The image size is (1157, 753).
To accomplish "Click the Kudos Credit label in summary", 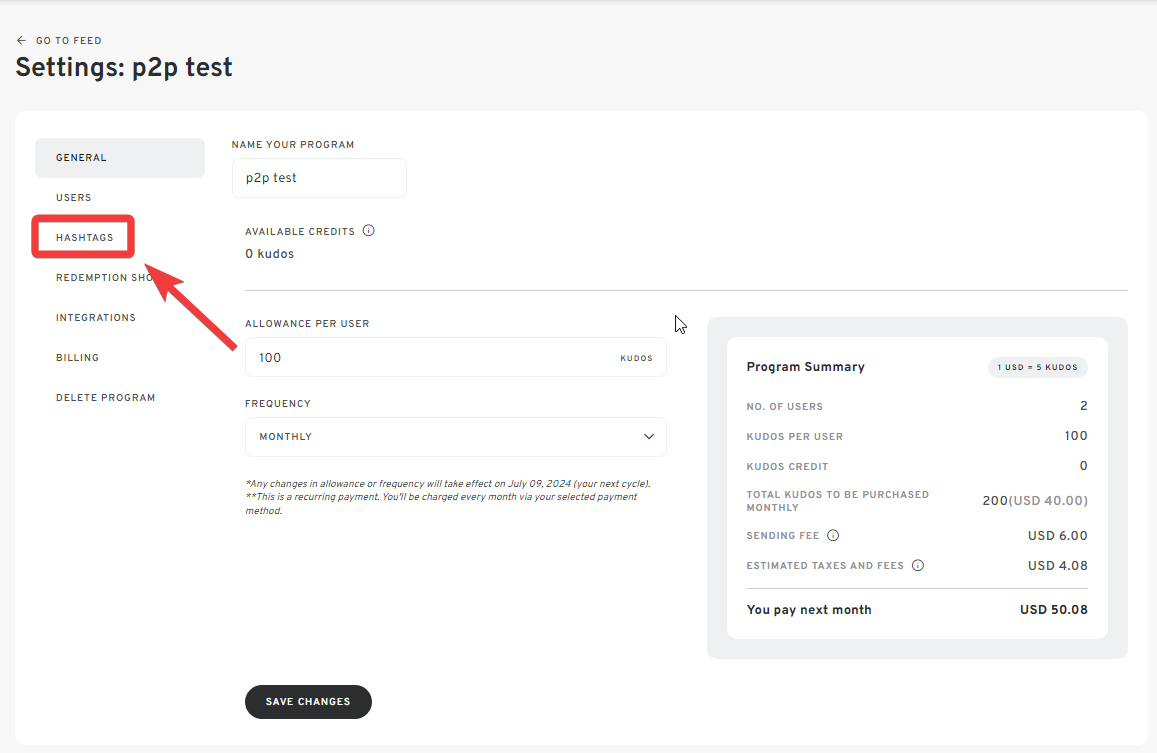I will [x=787, y=467].
